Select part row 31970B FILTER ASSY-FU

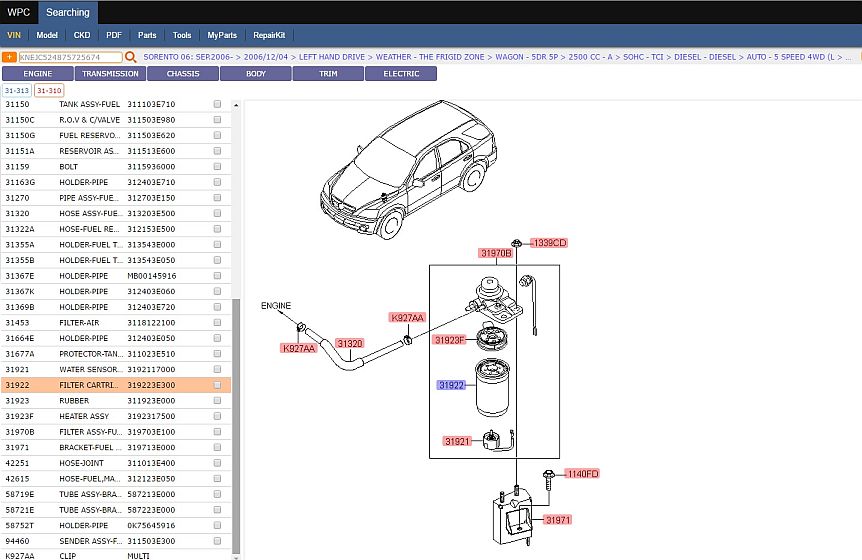click(x=116, y=432)
